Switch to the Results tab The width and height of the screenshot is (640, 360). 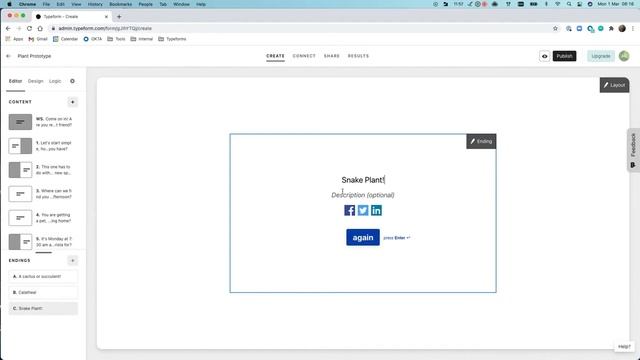tap(358, 56)
